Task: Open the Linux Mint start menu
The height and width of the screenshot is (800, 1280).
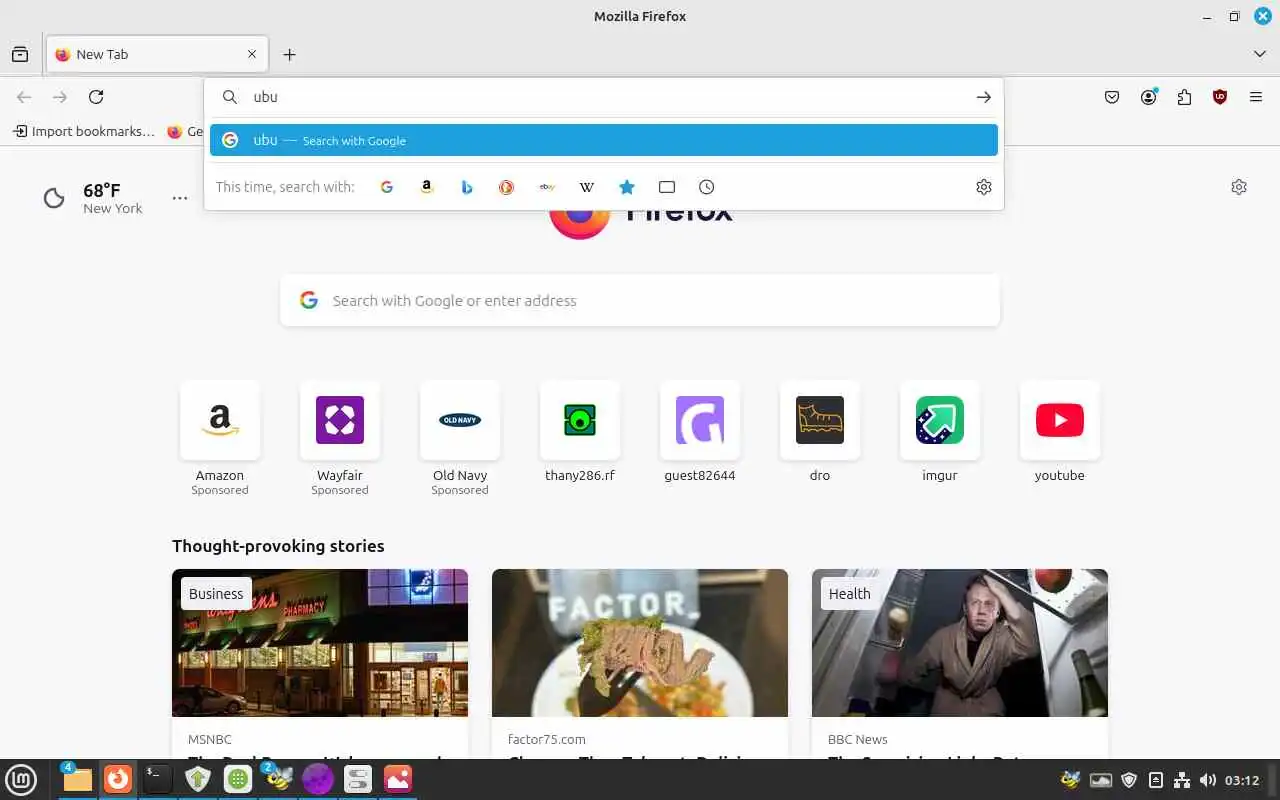Action: click(x=21, y=779)
